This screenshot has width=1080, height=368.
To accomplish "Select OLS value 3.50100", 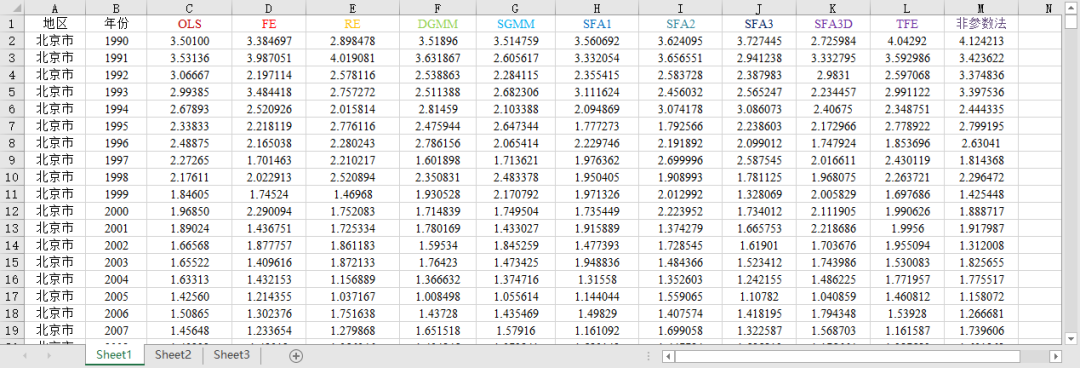I will tap(189, 41).
